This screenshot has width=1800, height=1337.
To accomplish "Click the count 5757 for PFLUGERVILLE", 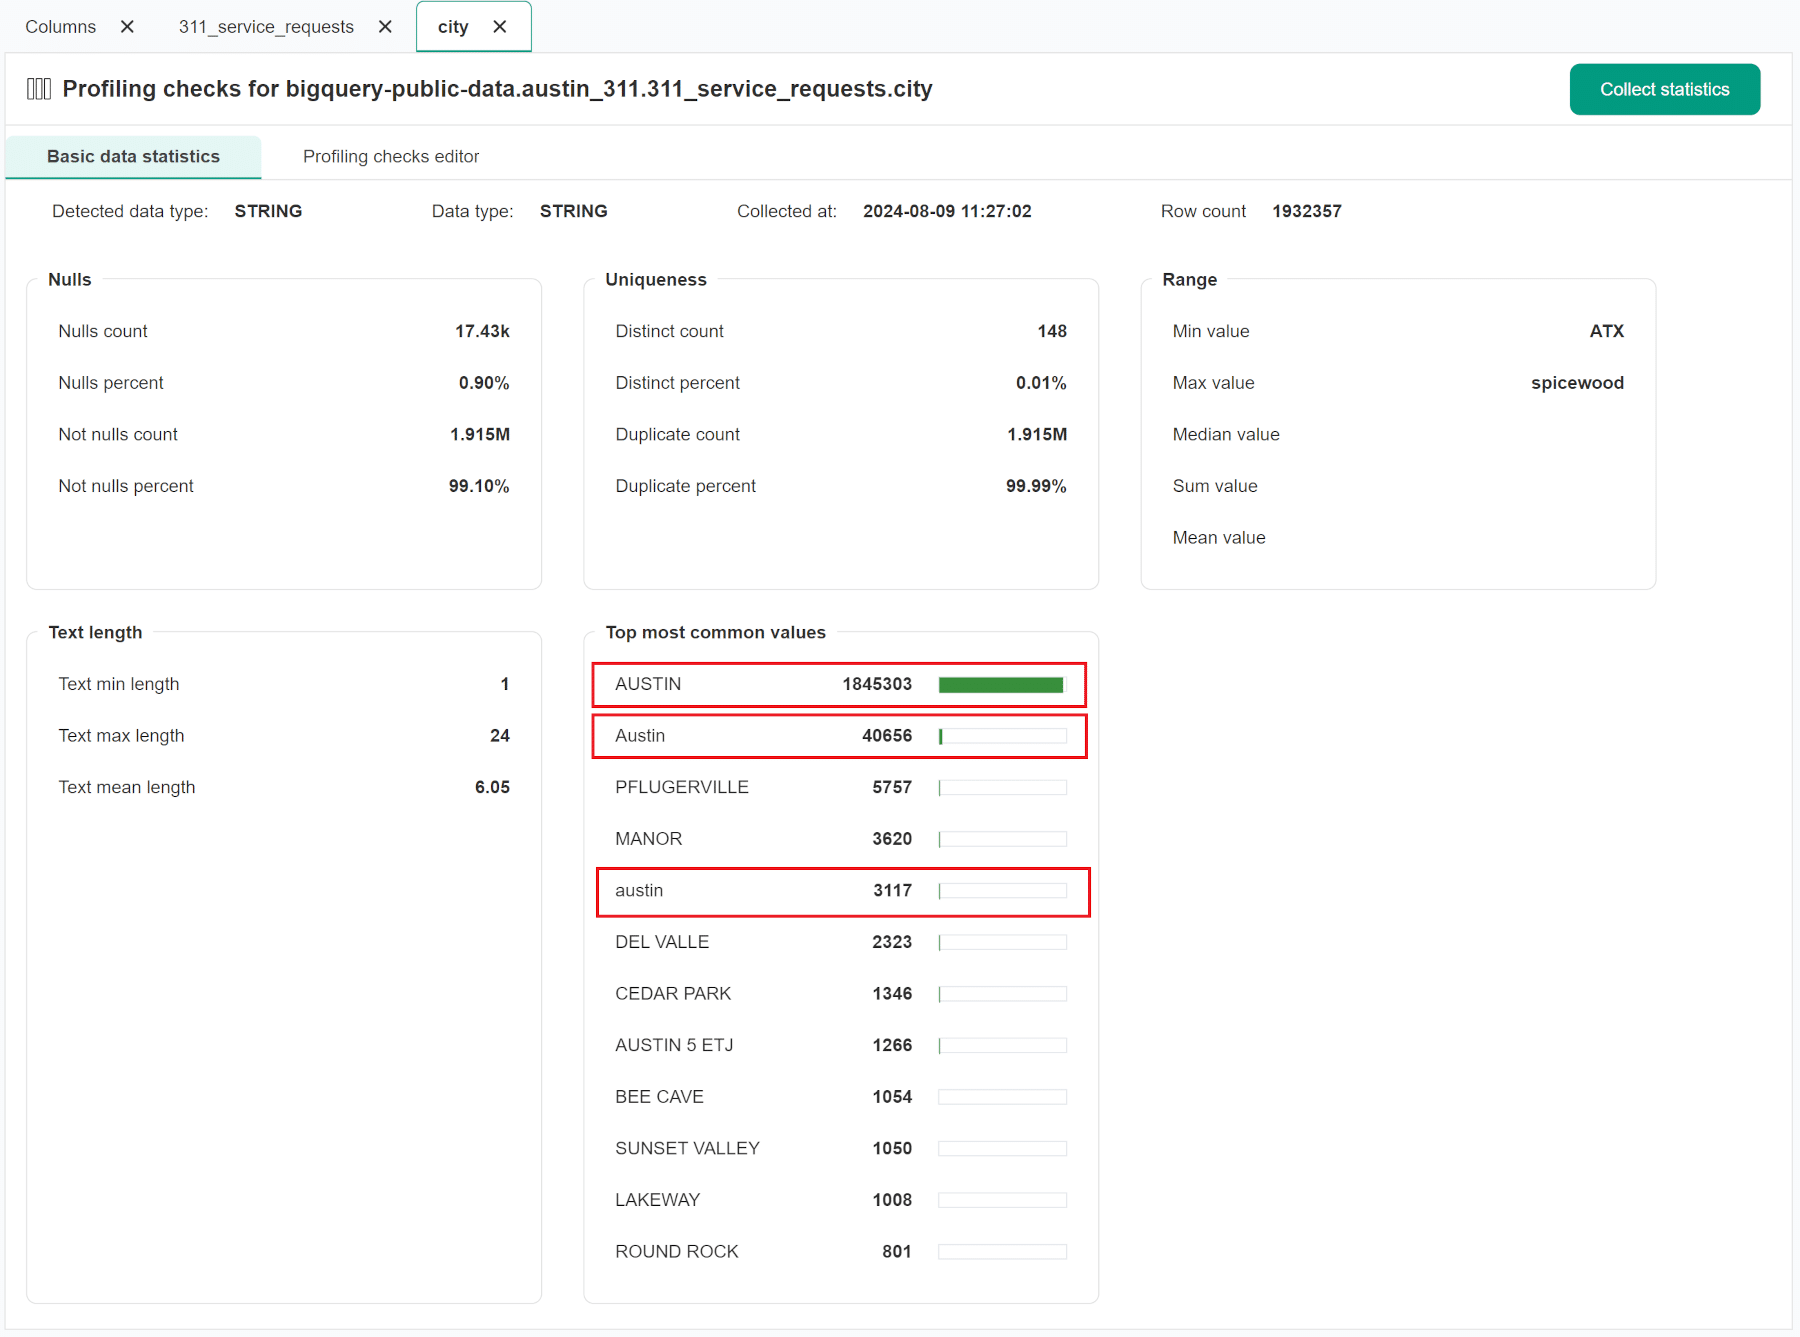I will [892, 788].
